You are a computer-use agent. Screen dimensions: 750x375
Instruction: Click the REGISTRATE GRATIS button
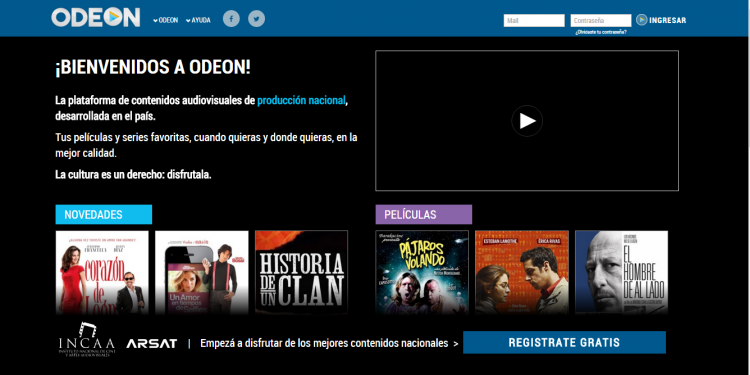pos(564,342)
